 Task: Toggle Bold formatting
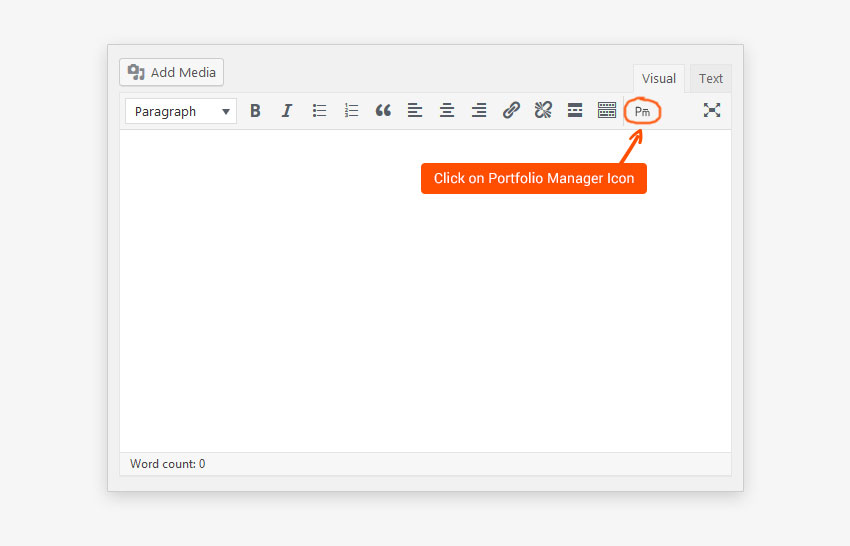point(255,111)
